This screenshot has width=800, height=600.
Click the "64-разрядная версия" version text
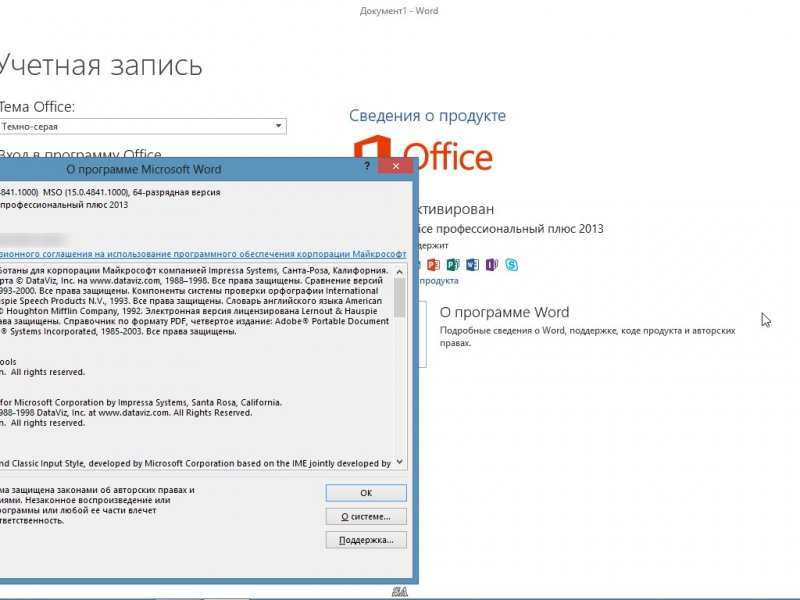click(x=177, y=192)
